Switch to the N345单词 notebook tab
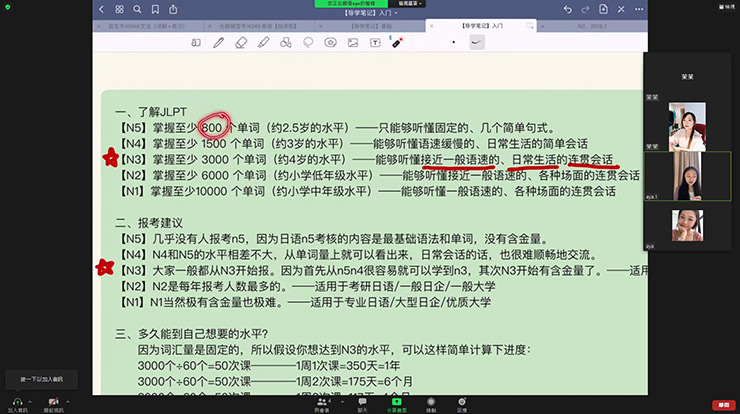740x414 pixels. tap(258, 26)
